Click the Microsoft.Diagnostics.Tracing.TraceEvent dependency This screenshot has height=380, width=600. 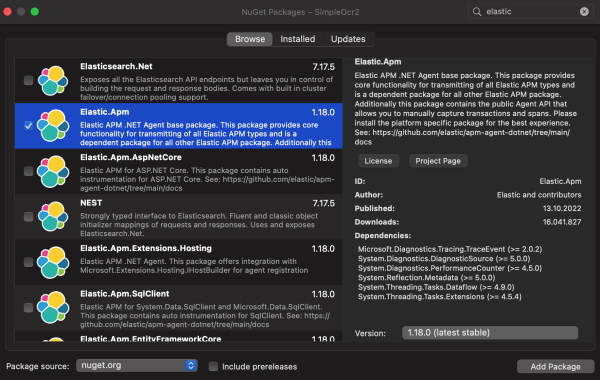point(450,249)
